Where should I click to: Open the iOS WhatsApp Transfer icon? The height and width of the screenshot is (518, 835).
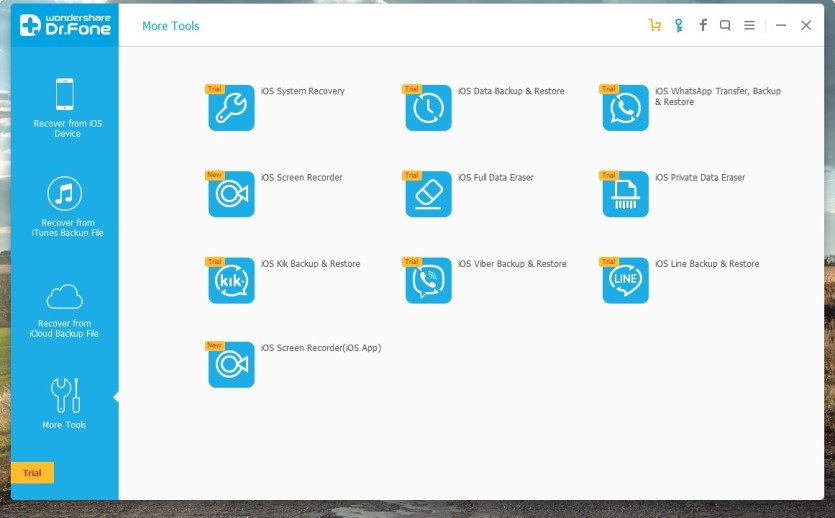pos(625,108)
